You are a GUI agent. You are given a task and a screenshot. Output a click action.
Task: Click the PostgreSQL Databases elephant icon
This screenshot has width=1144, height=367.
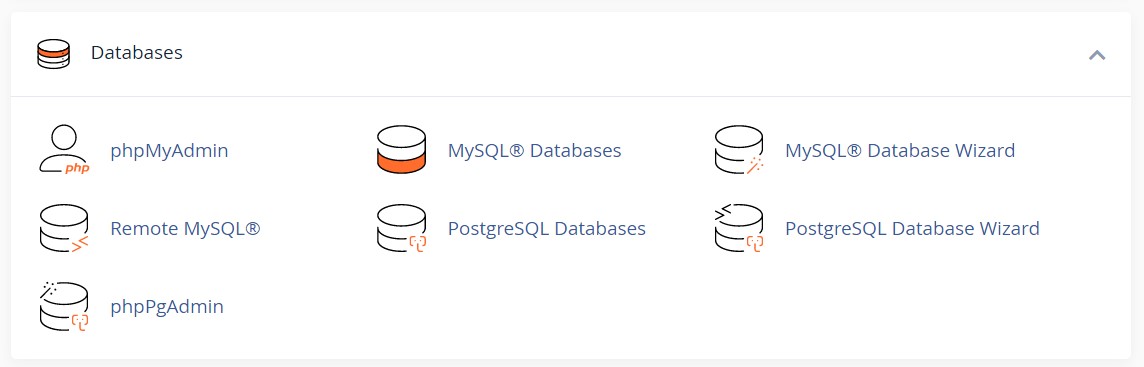coord(401,228)
